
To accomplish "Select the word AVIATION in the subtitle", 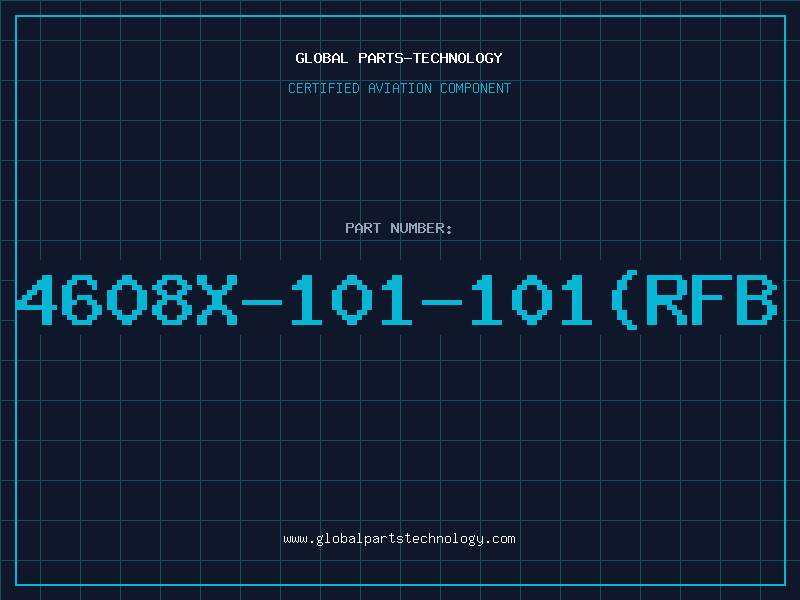I will tap(400, 88).
